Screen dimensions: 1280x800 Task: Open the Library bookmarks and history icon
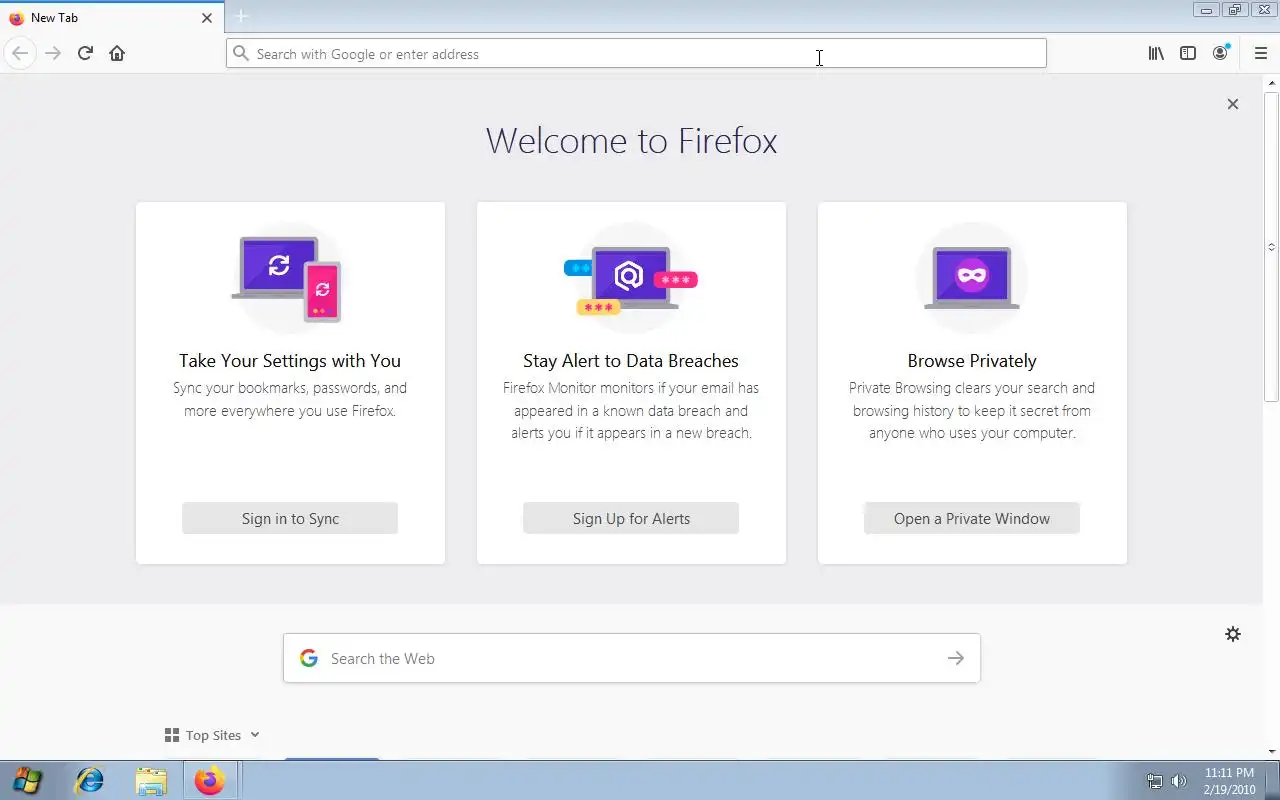[x=1156, y=53]
